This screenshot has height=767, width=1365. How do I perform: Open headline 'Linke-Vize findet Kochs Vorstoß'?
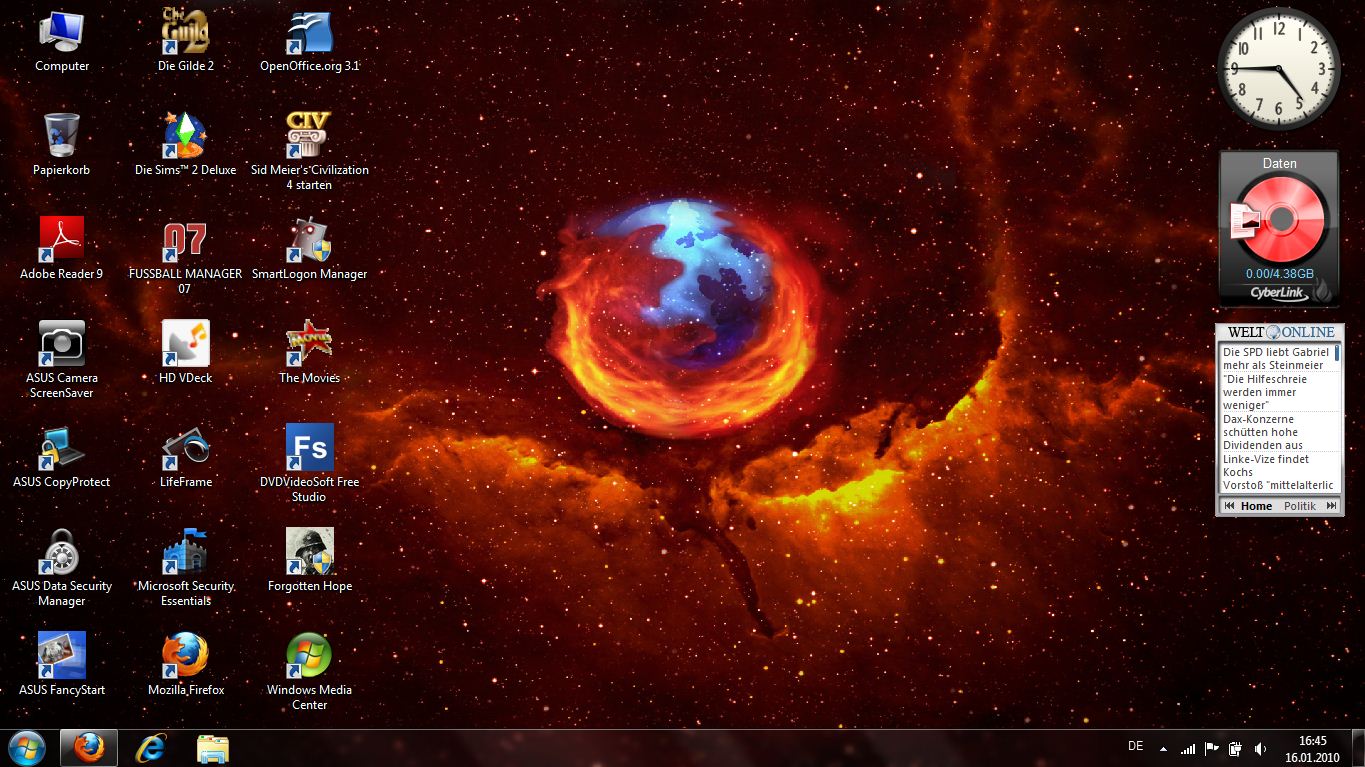click(x=1276, y=472)
